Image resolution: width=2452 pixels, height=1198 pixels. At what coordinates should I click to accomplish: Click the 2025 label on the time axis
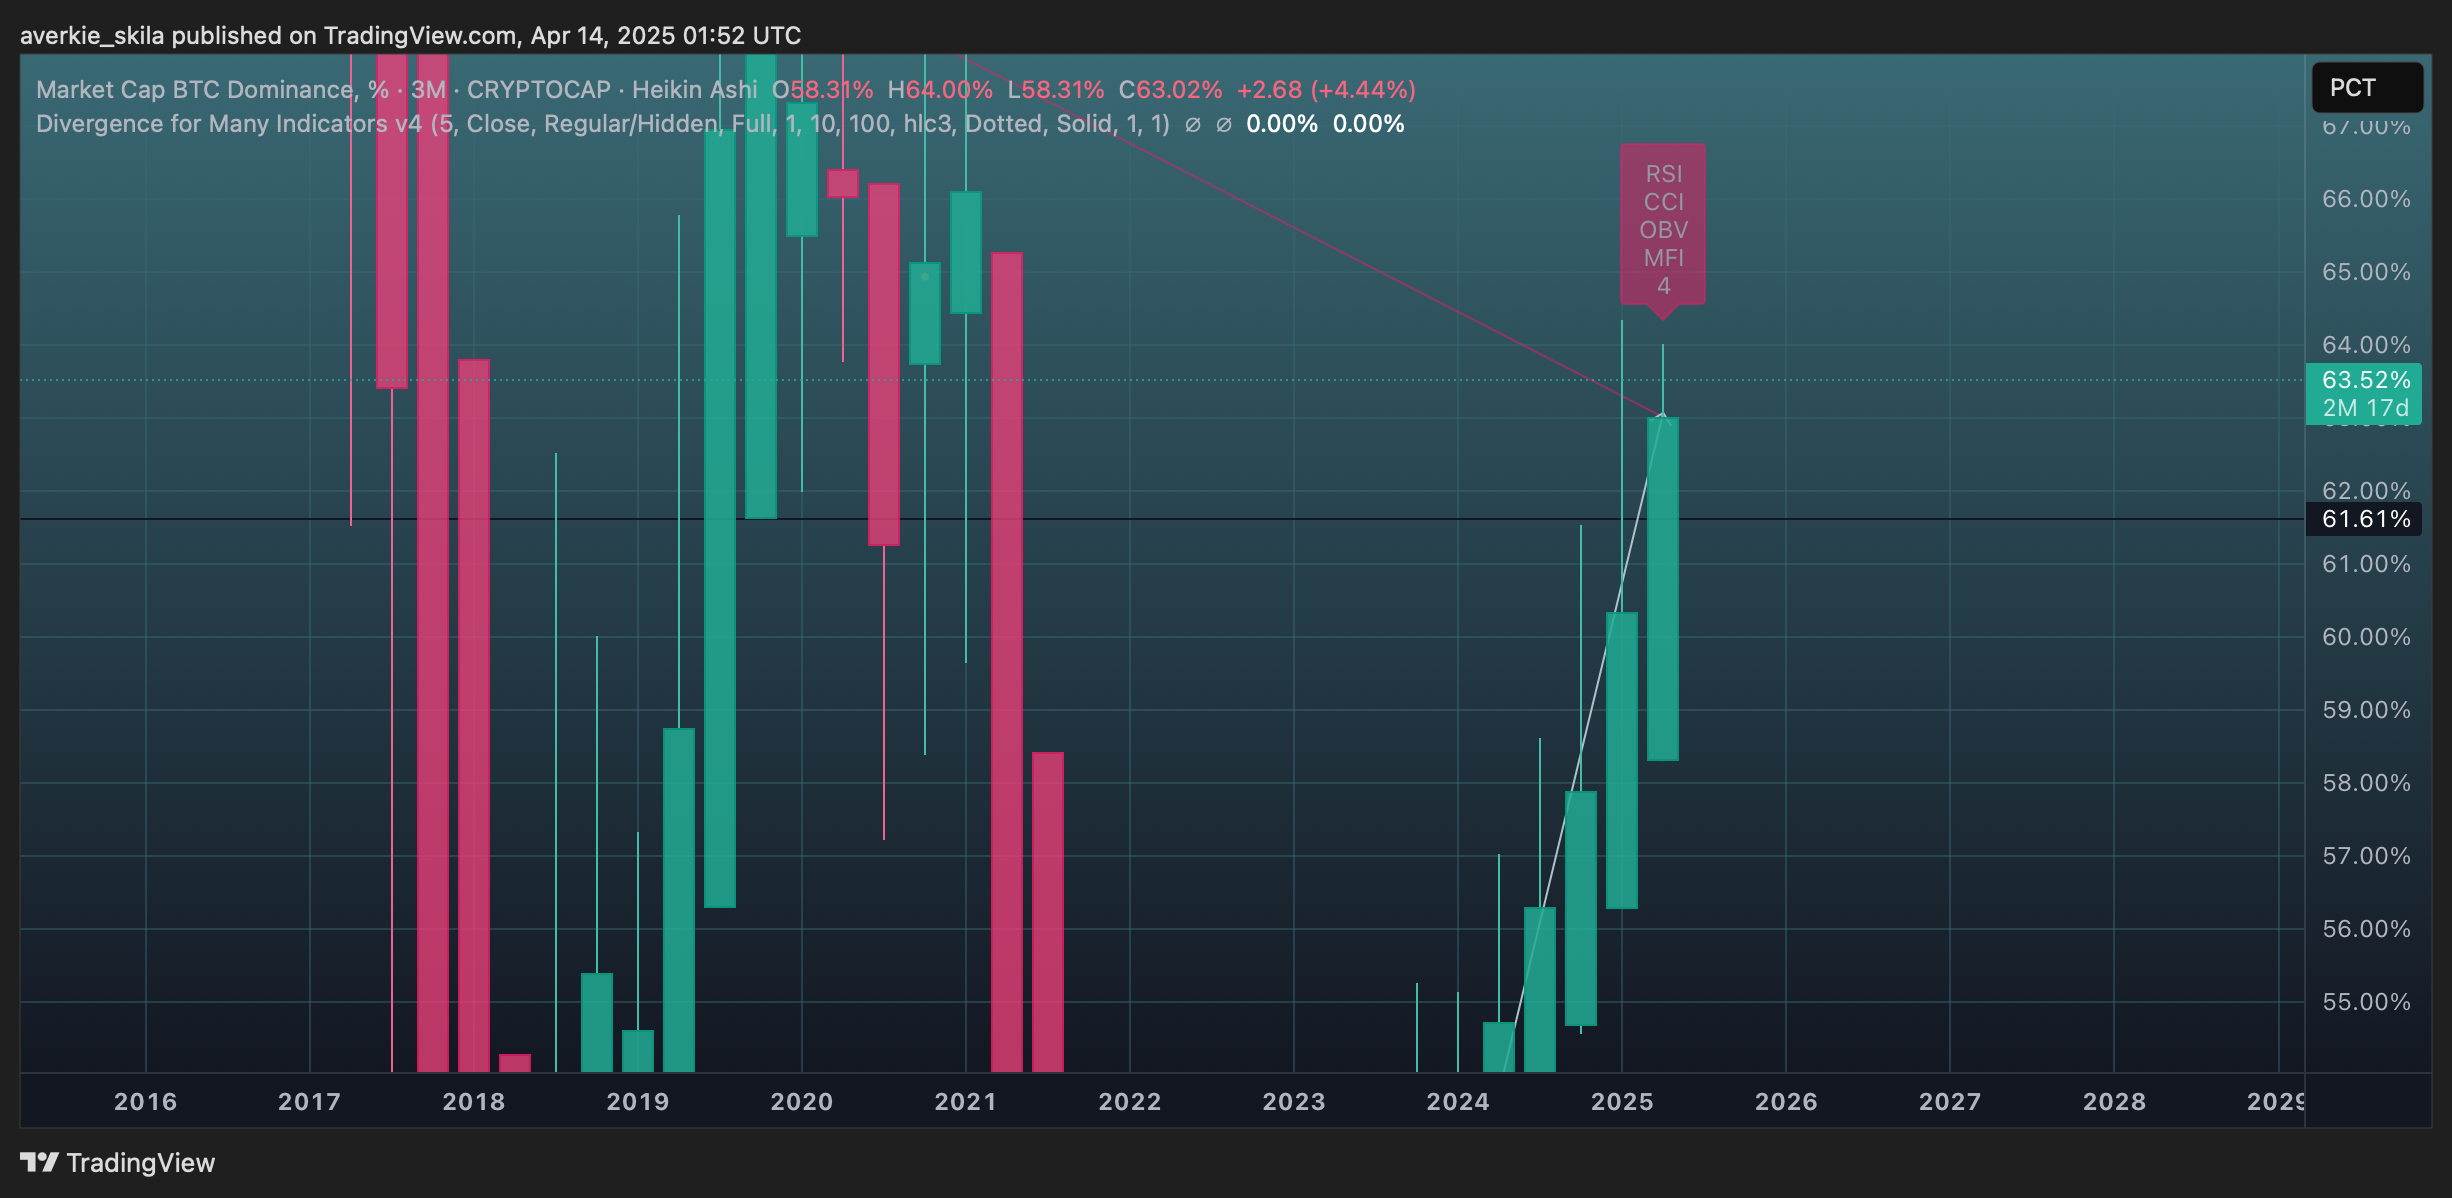pos(1622,1101)
